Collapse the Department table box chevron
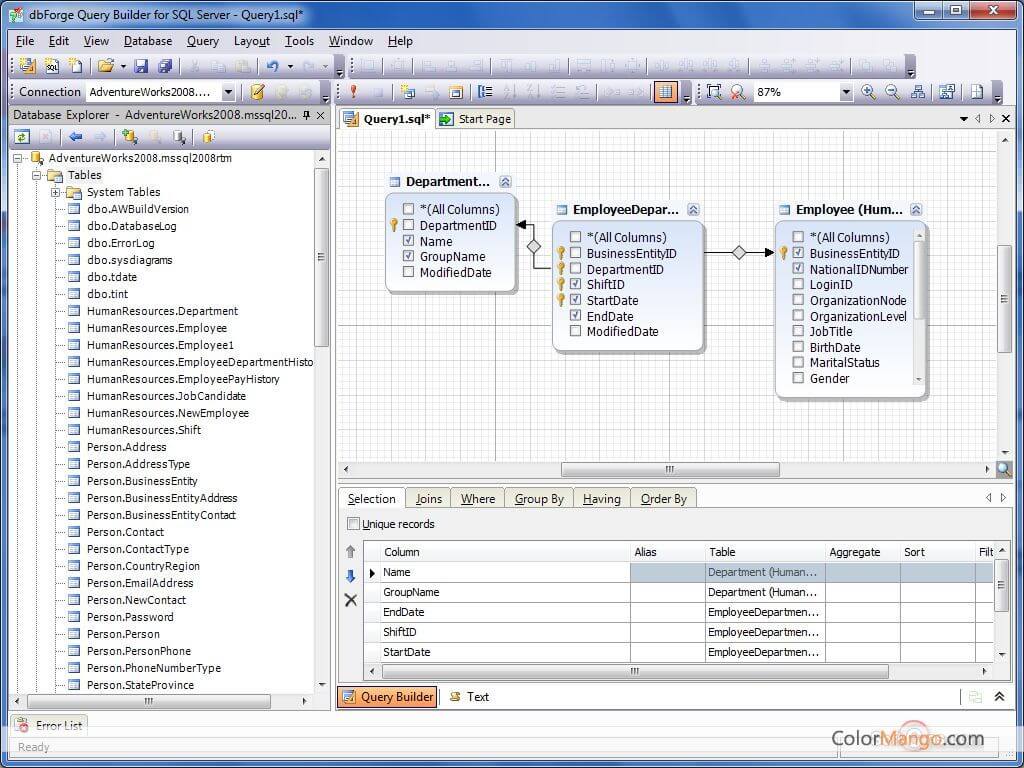The image size is (1024, 768). tap(505, 182)
